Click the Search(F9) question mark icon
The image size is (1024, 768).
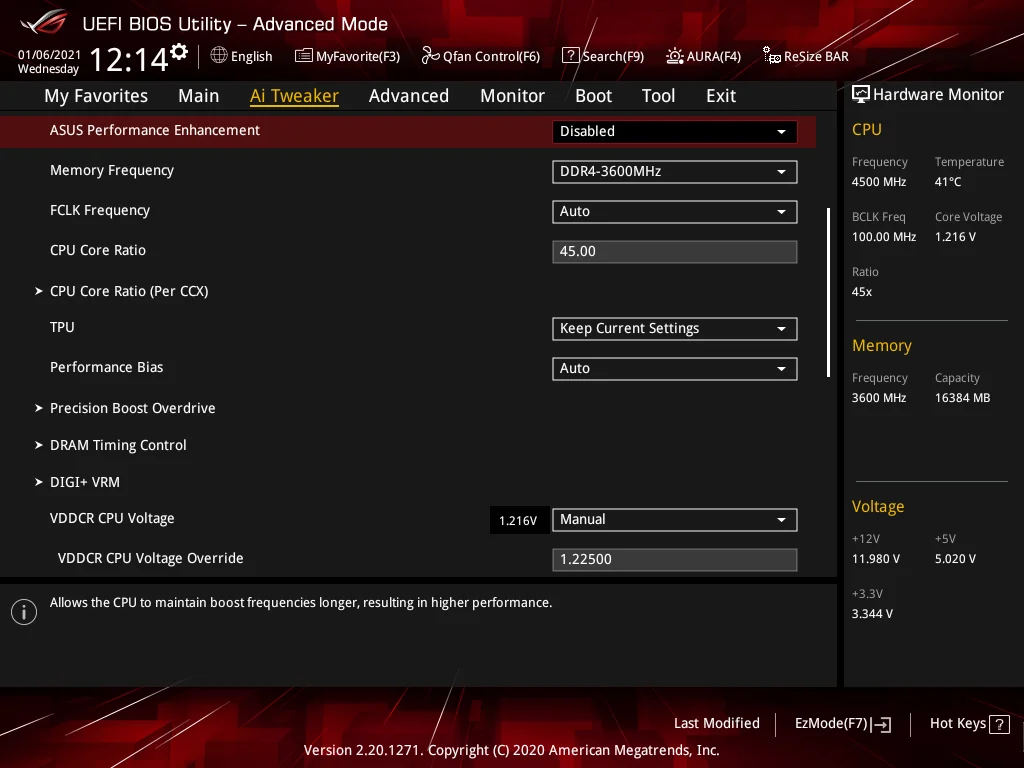pyautogui.click(x=570, y=56)
